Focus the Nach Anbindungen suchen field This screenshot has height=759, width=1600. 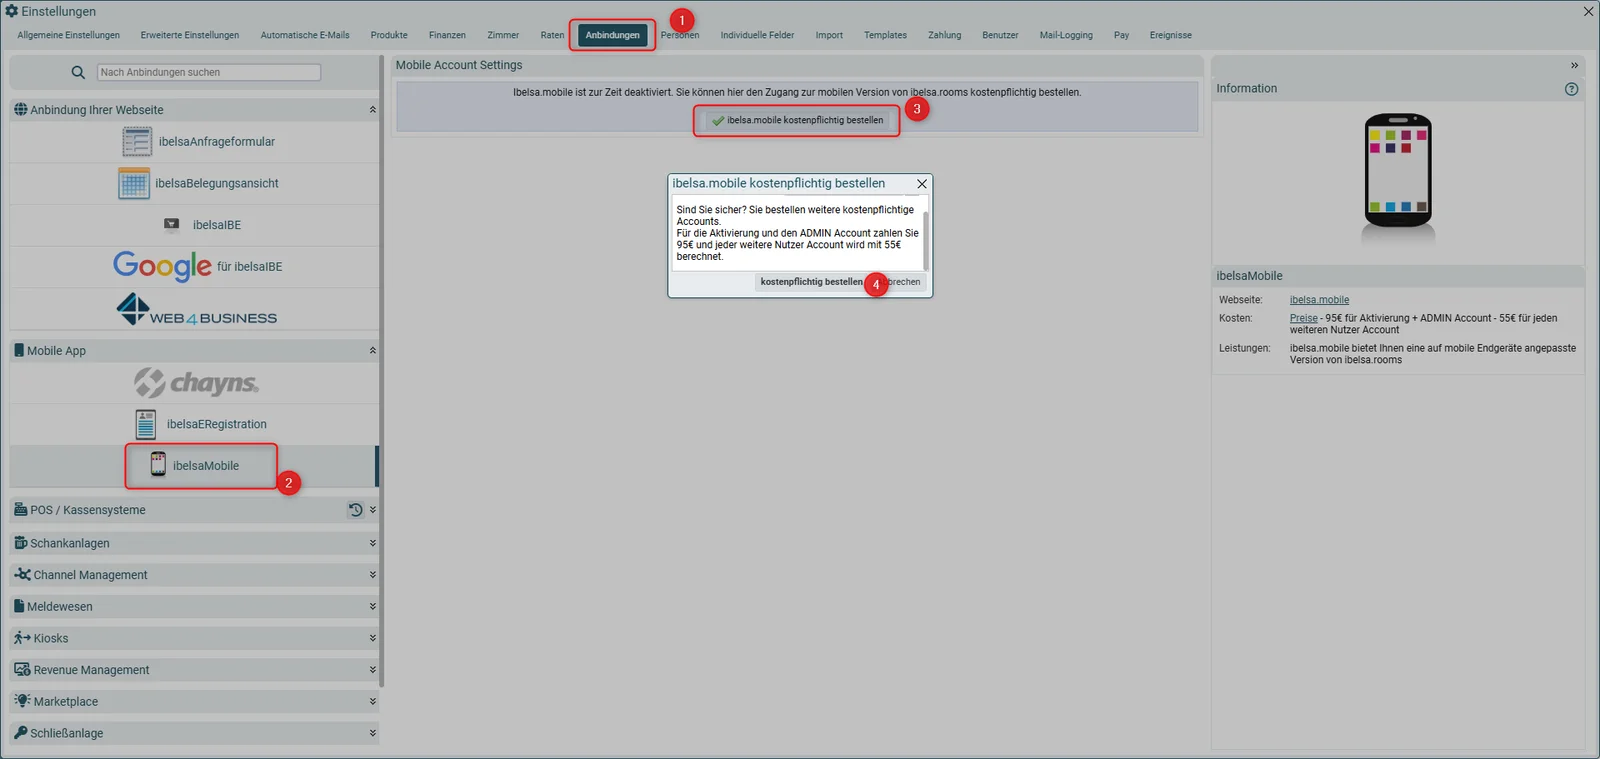209,72
